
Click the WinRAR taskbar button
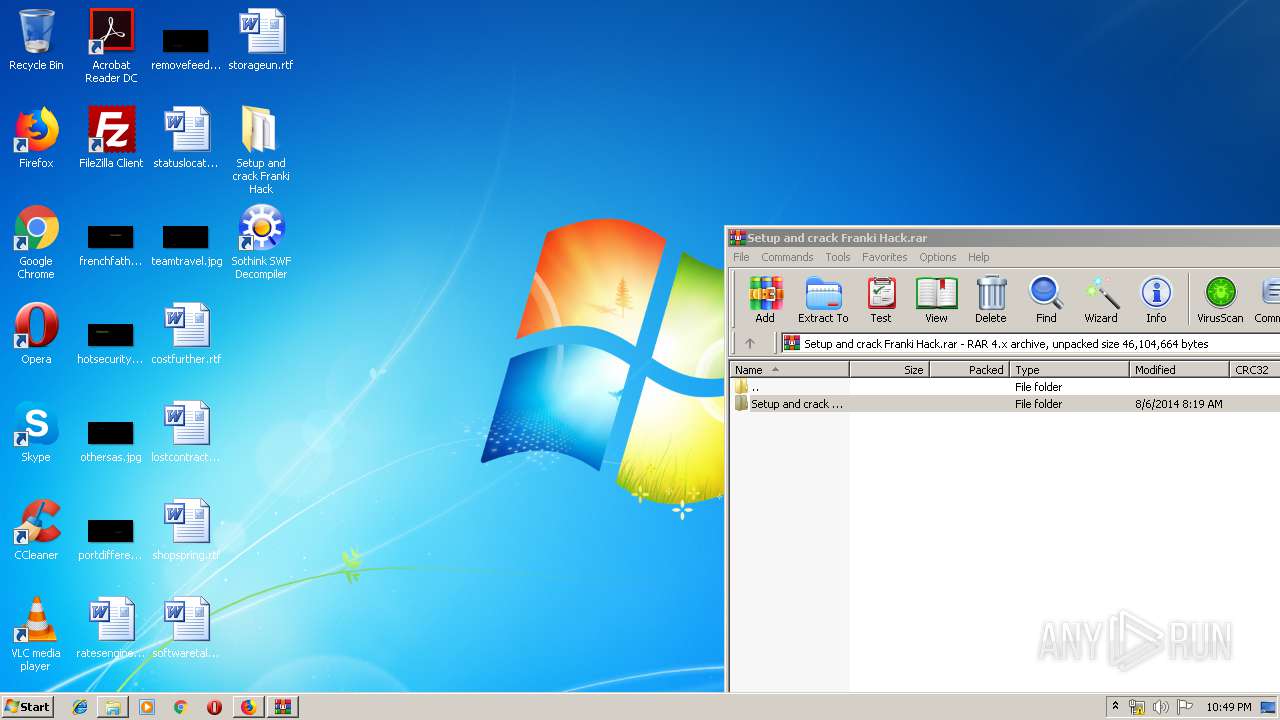pyautogui.click(x=282, y=707)
